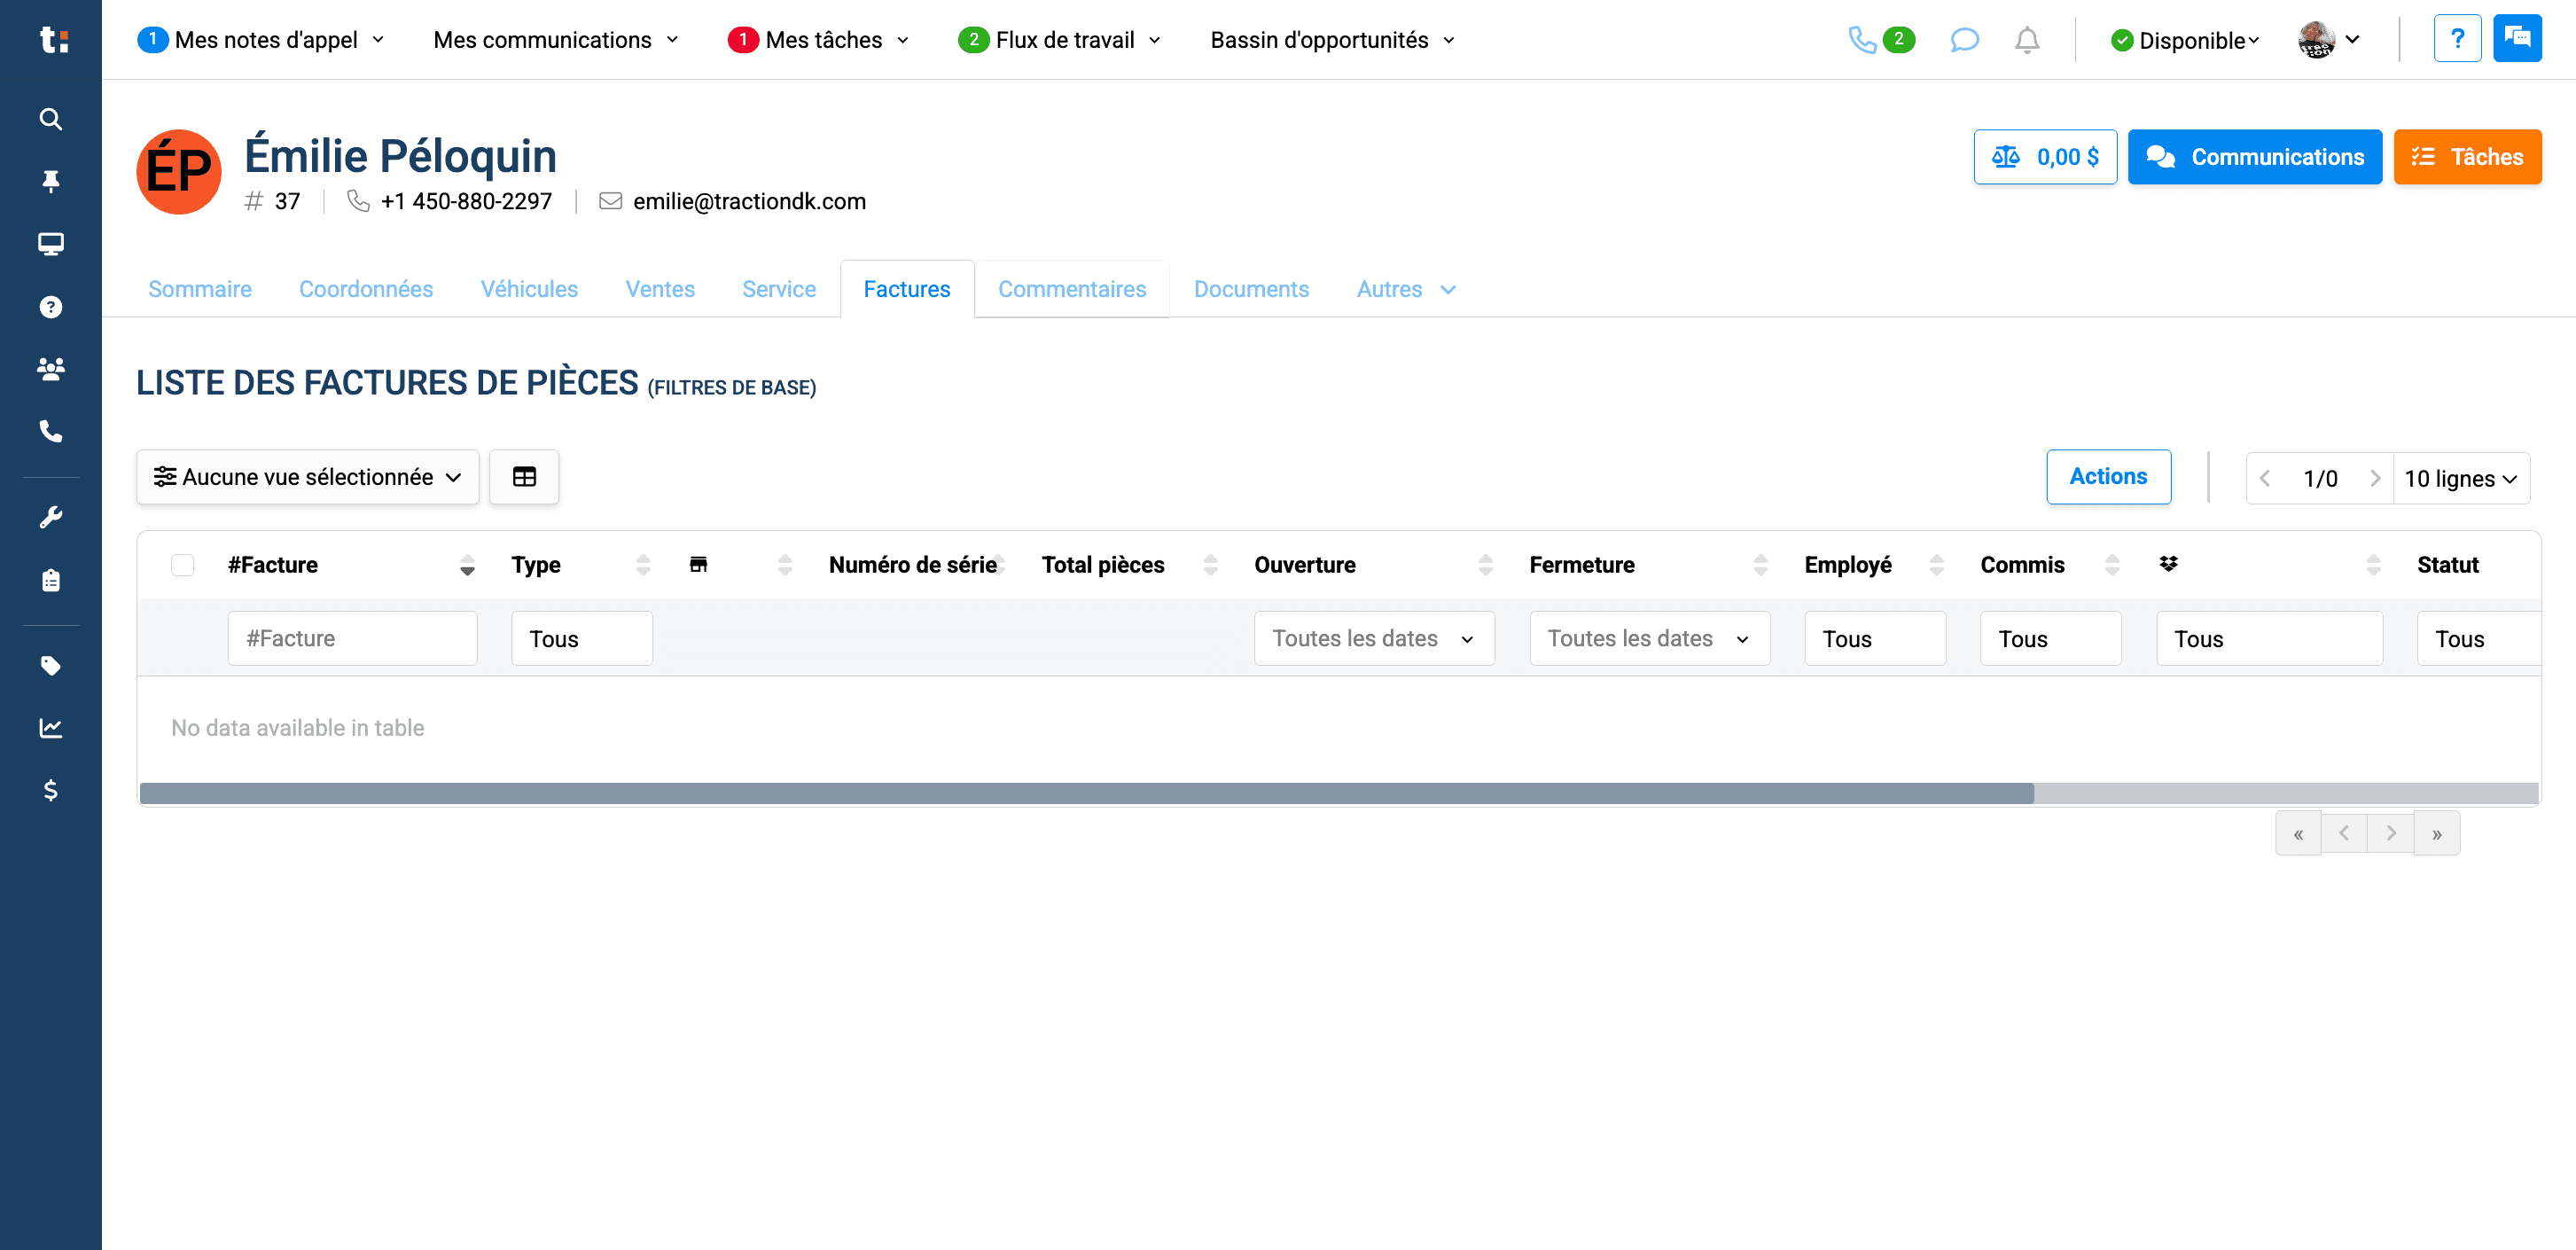
Task: Switch to the Véhicules tab
Action: click(529, 289)
